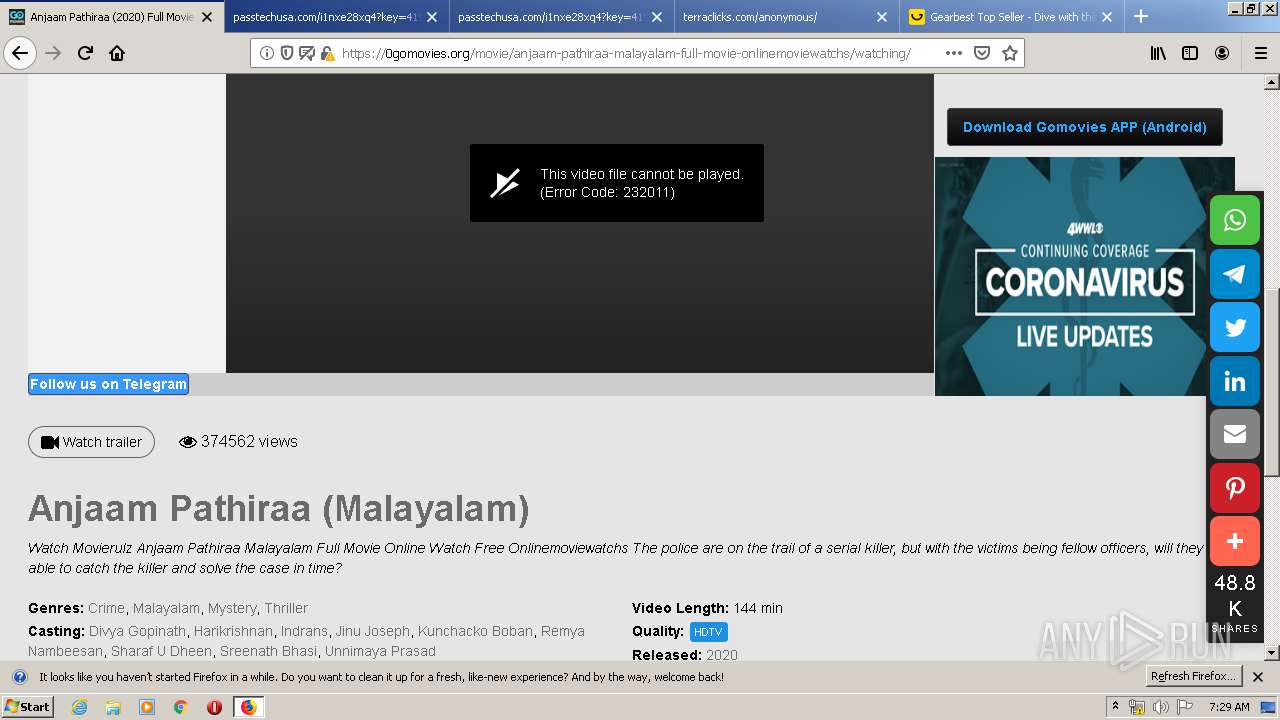Click the 374562 views counter
1280x720 pixels.
pos(238,442)
